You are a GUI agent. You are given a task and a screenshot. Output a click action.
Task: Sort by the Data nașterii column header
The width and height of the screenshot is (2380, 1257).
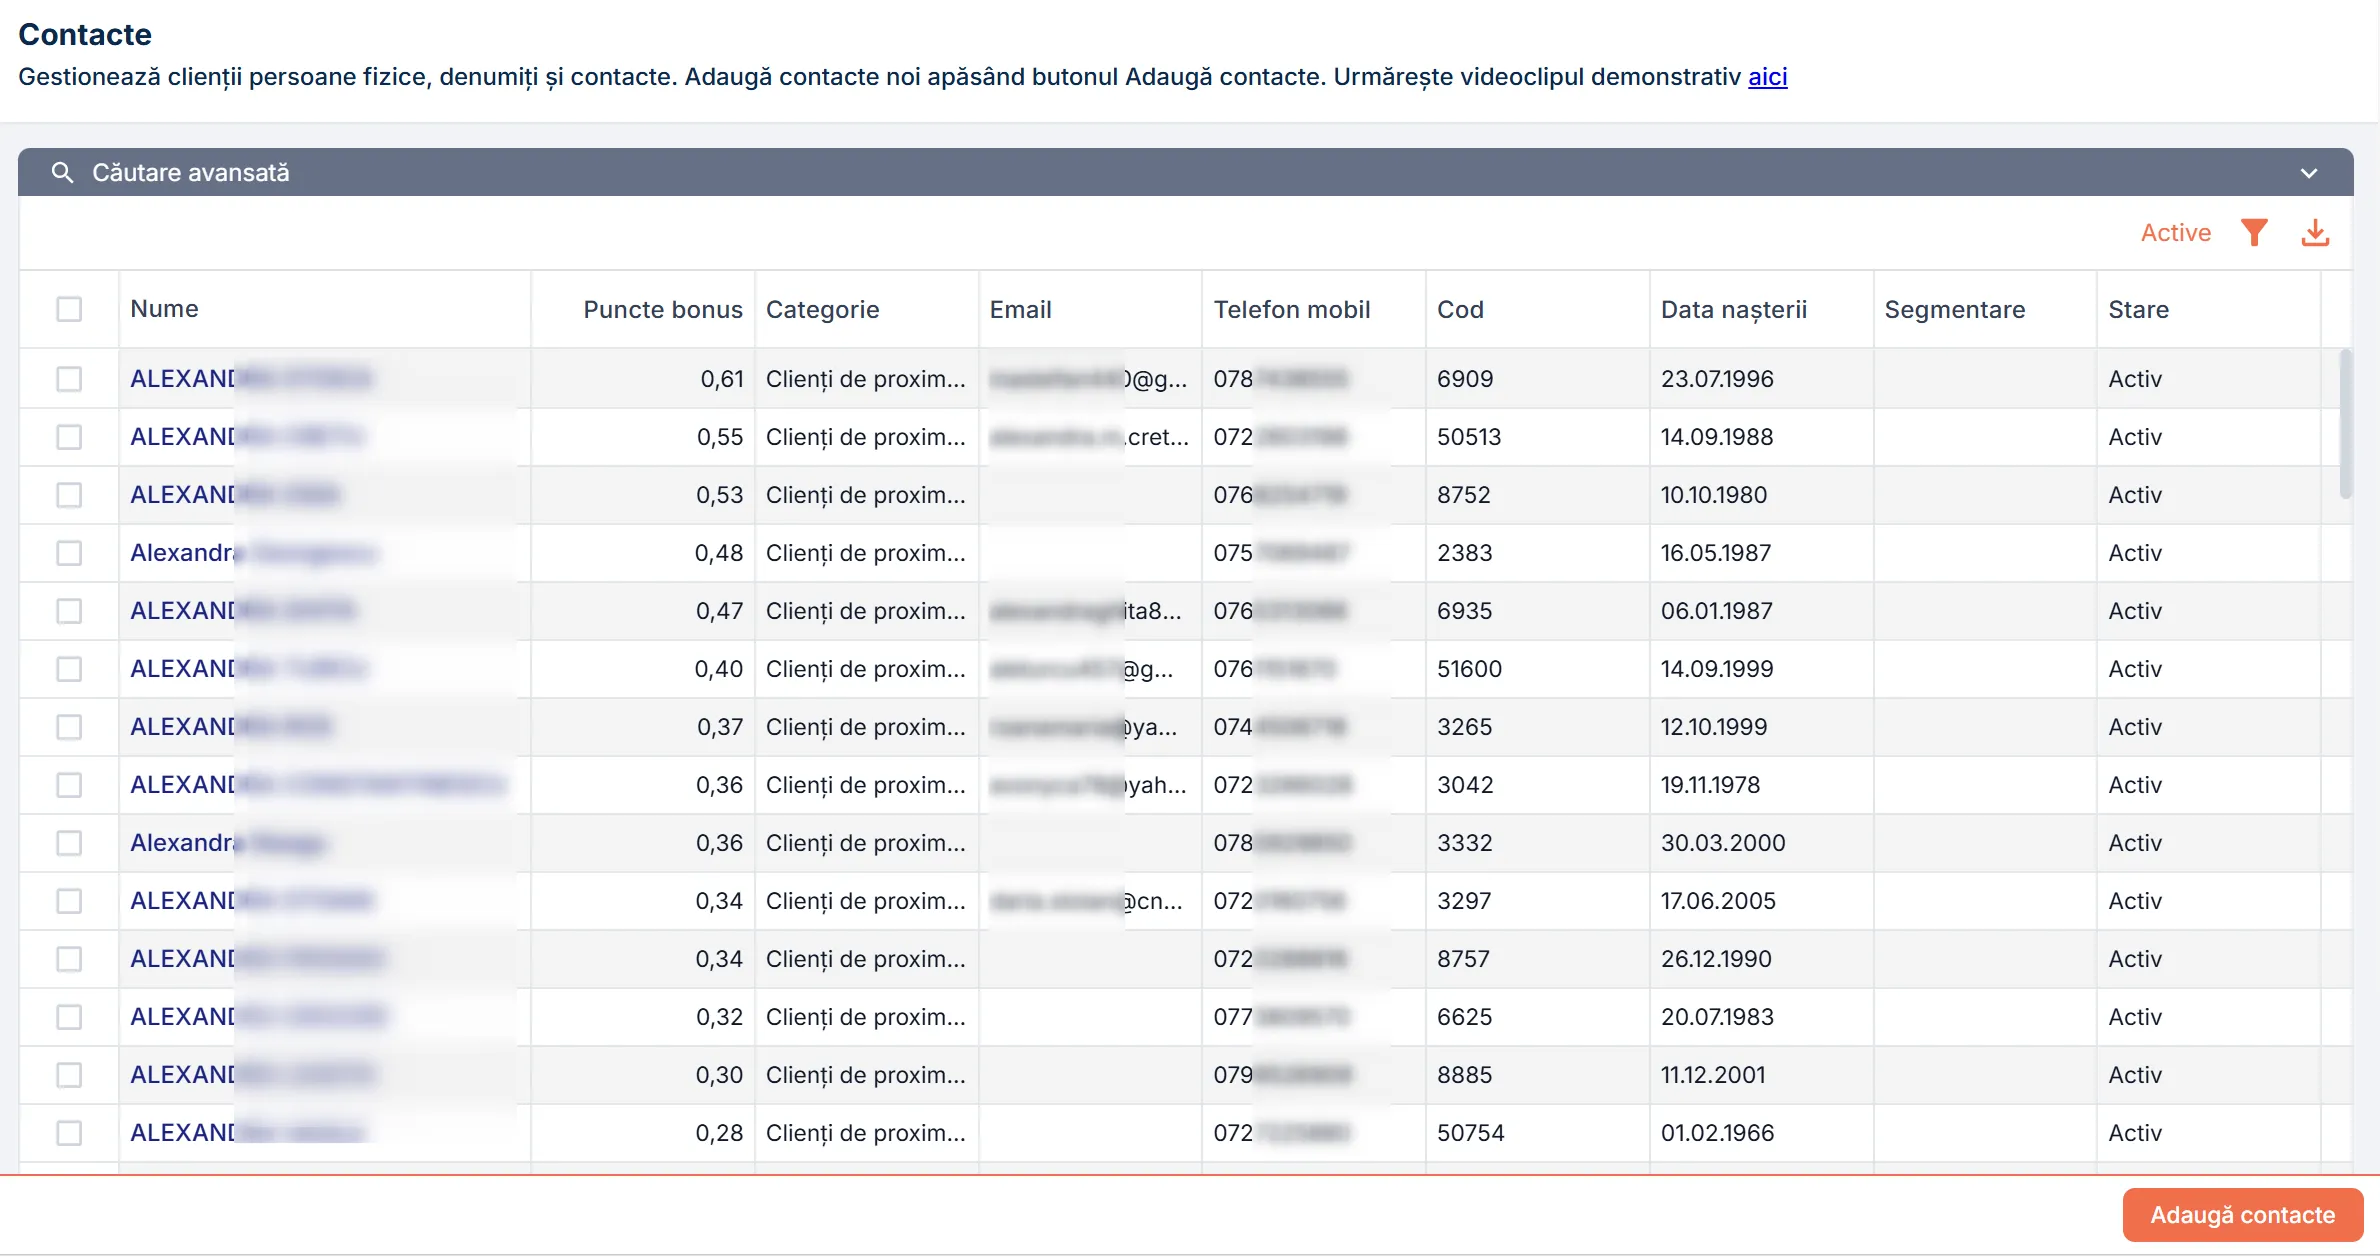point(1733,310)
